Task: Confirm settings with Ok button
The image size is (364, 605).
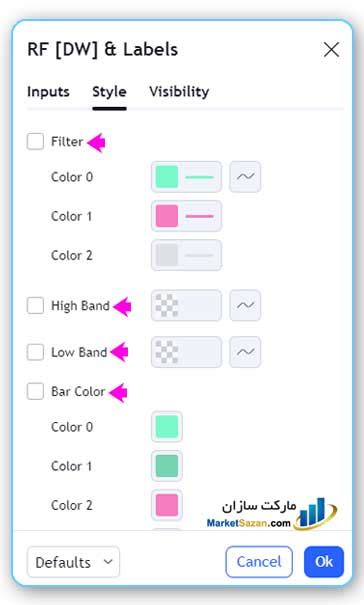Action: pos(324,562)
